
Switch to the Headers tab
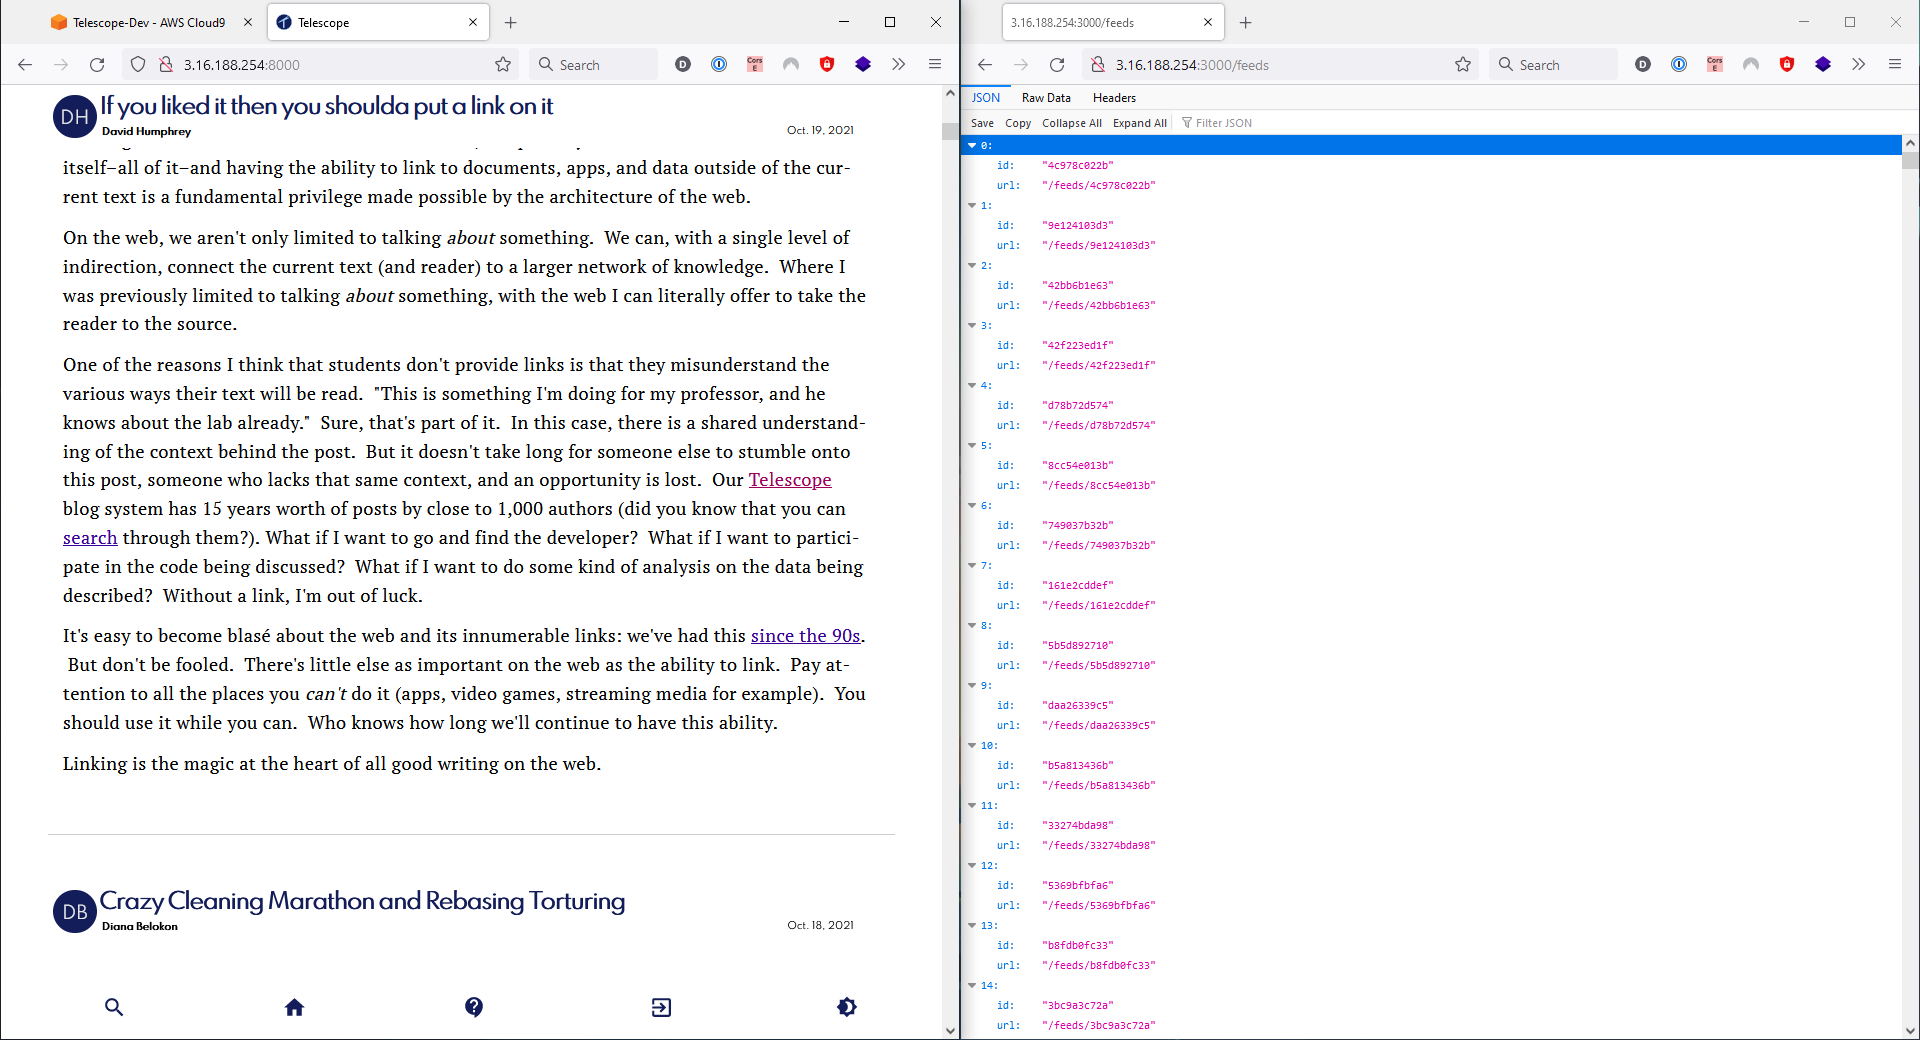click(x=1114, y=98)
